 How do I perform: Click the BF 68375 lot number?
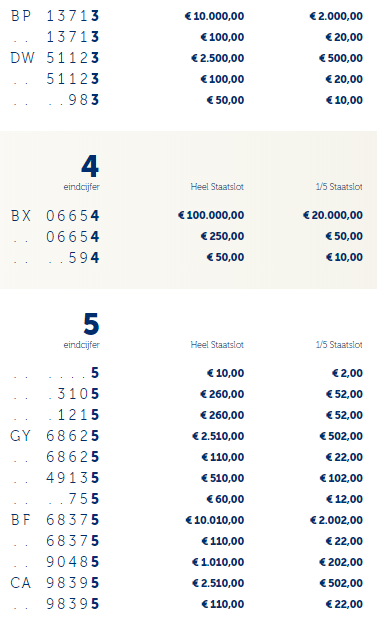[55, 520]
